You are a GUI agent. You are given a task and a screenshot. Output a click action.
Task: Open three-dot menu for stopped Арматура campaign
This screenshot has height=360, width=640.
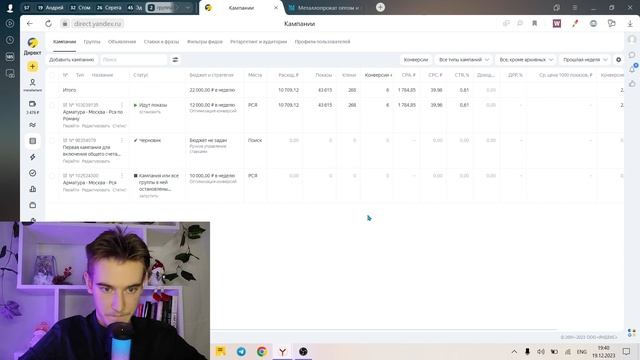[x=122, y=176]
